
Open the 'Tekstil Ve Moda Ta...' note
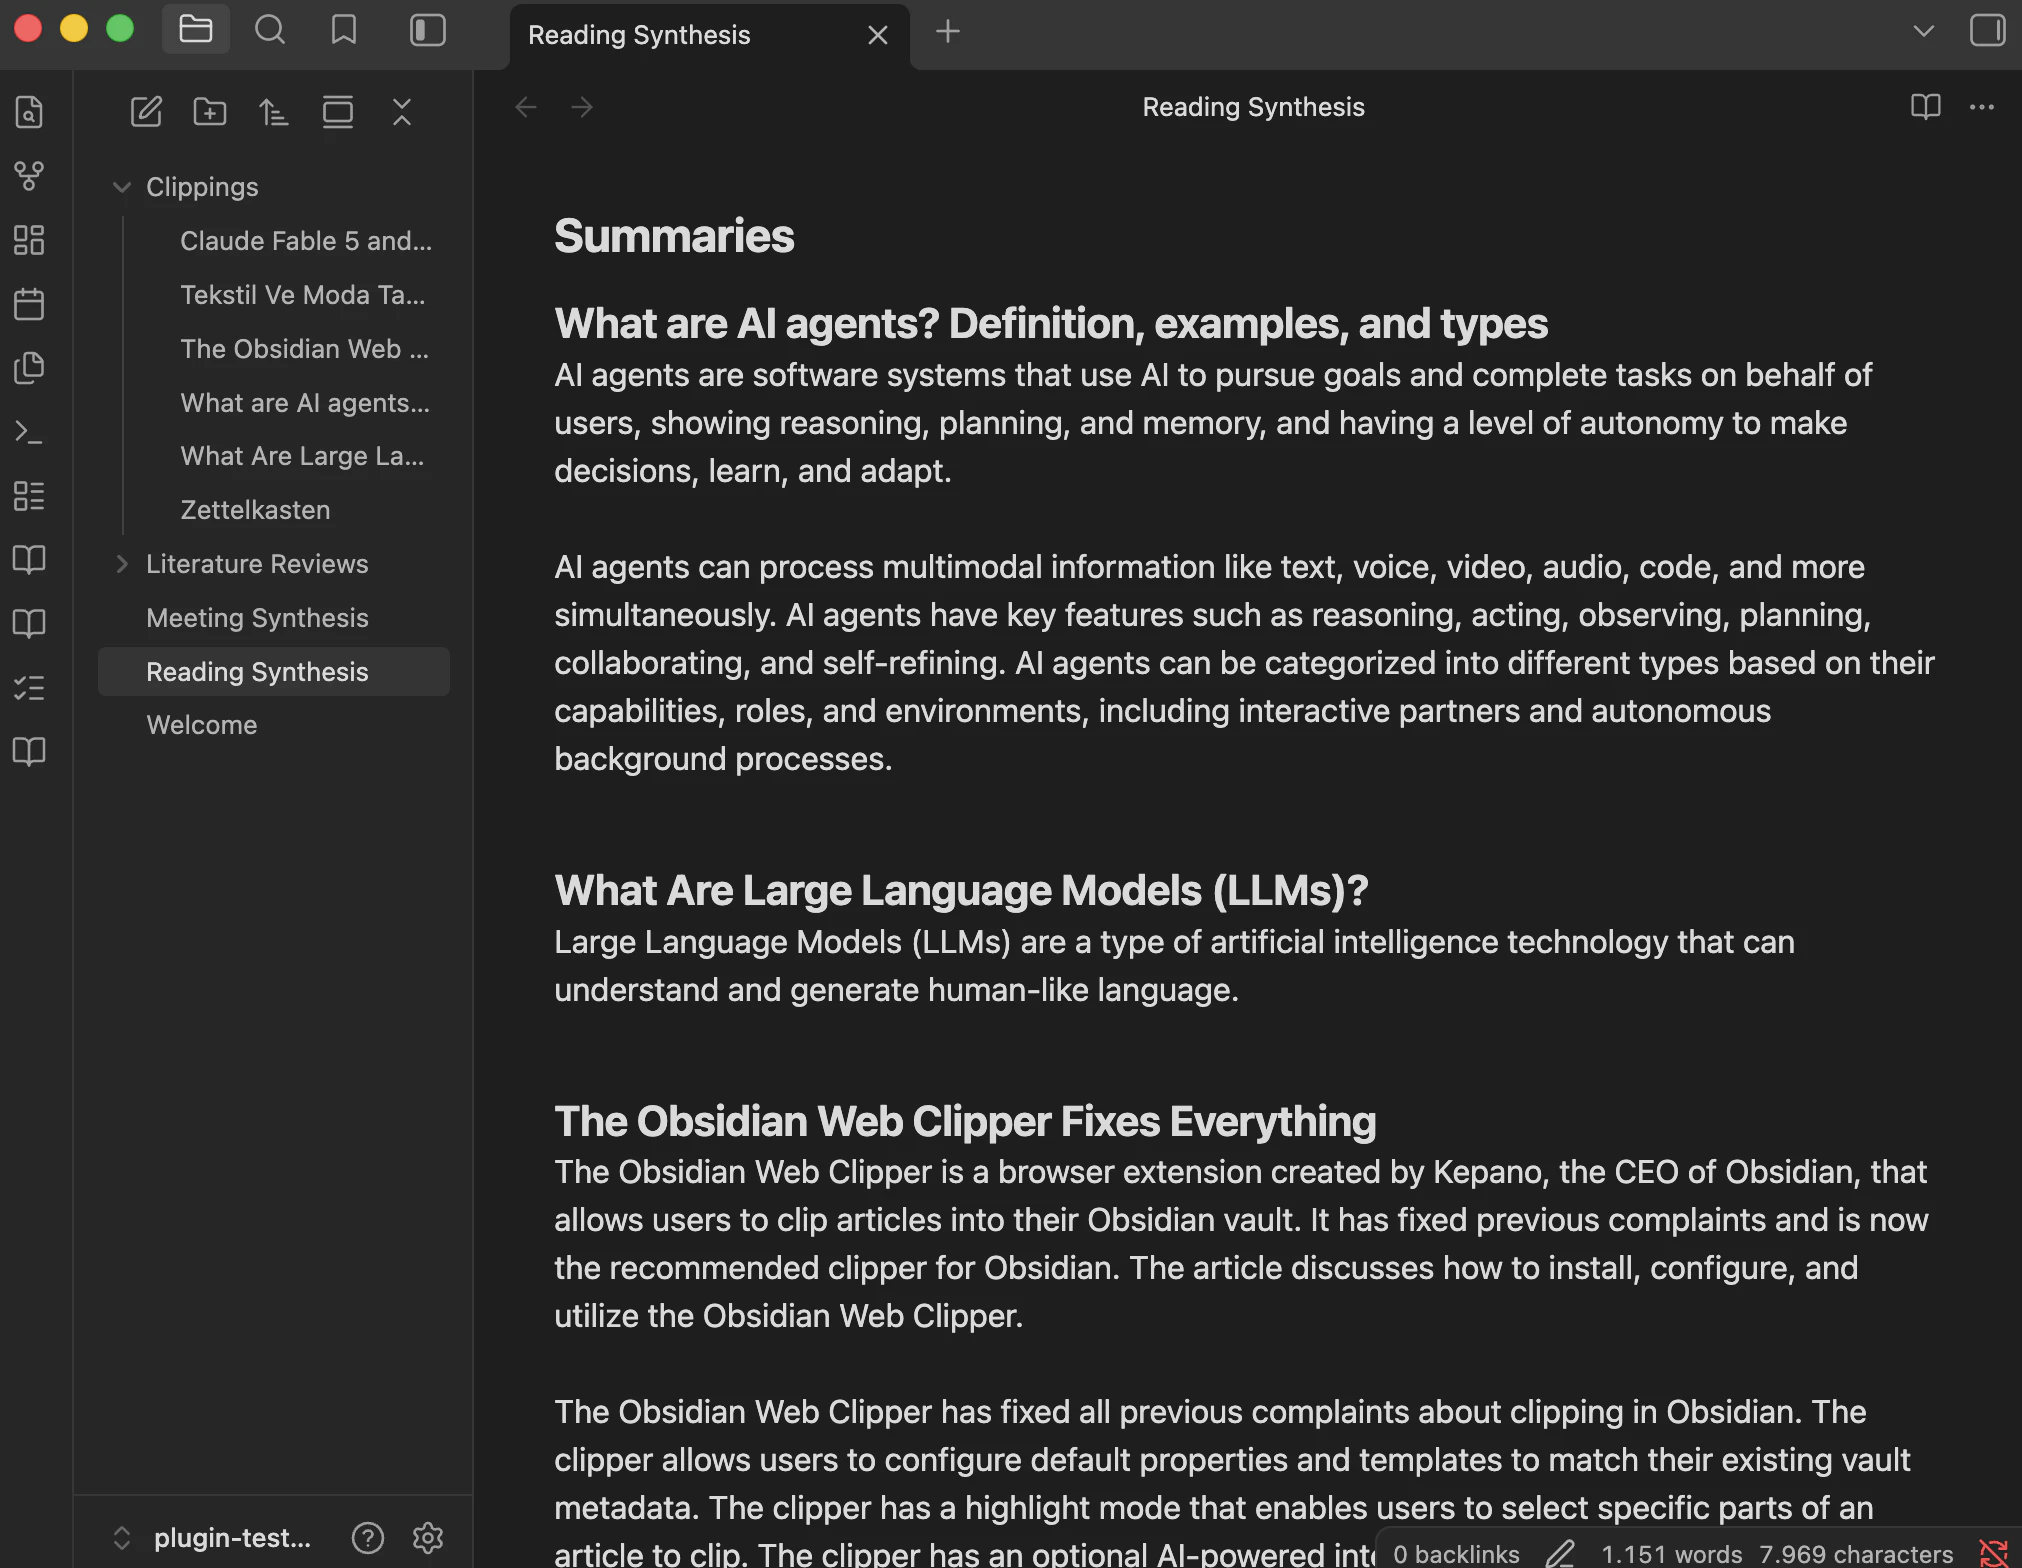click(x=302, y=295)
